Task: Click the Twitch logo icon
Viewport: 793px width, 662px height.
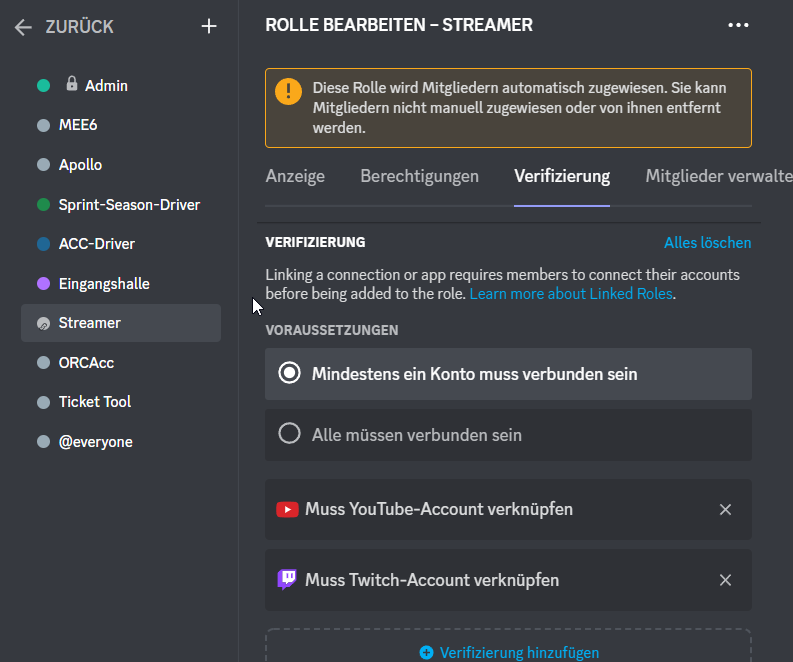Action: point(287,580)
